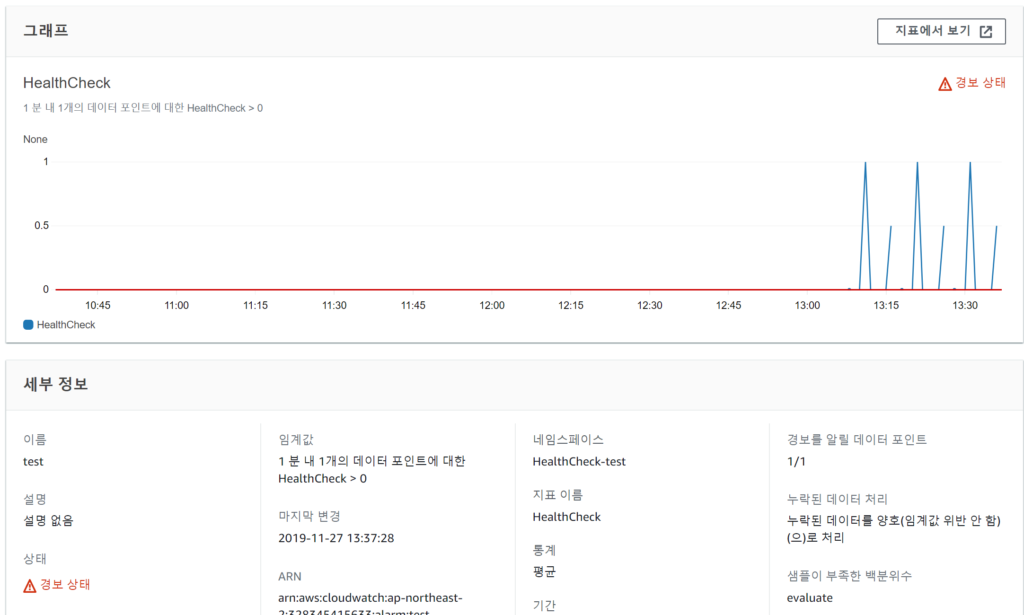Click the evaluate value under 샘플이 부족한 백분위수
This screenshot has width=1024, height=615.
point(811,598)
